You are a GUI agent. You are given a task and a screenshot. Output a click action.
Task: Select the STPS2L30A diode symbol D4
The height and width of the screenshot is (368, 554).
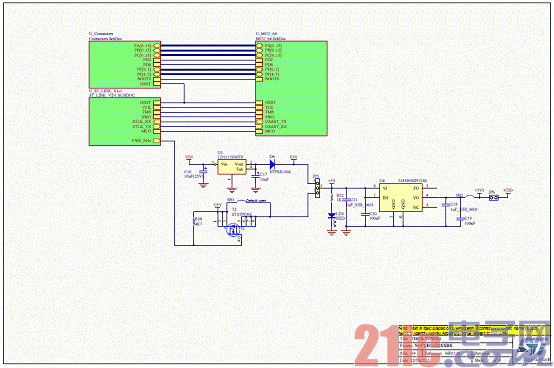coord(272,164)
